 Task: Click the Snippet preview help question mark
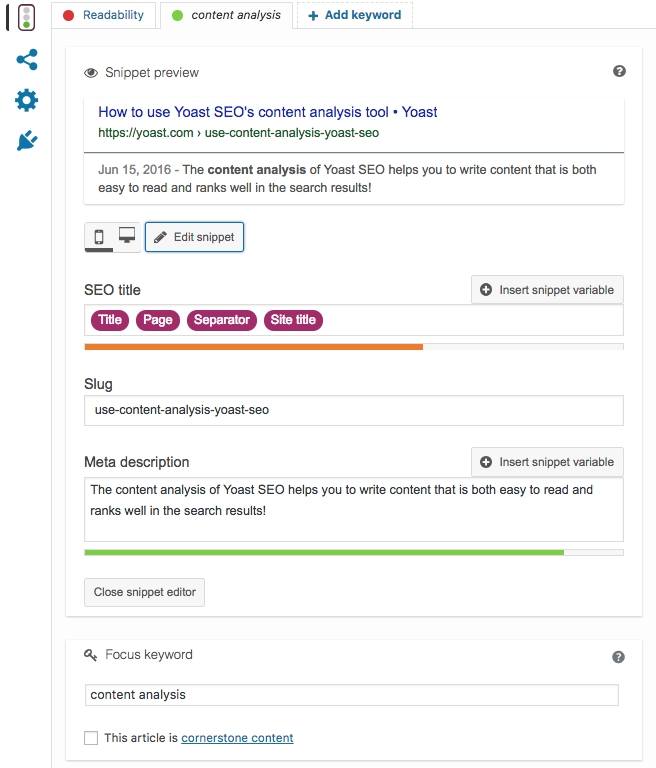pos(619,72)
